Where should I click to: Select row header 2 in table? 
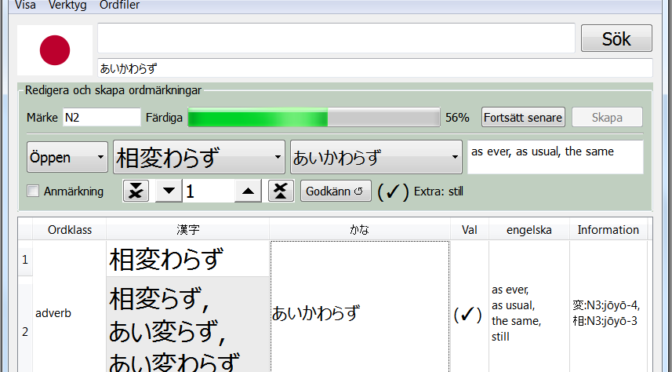[x=25, y=331]
